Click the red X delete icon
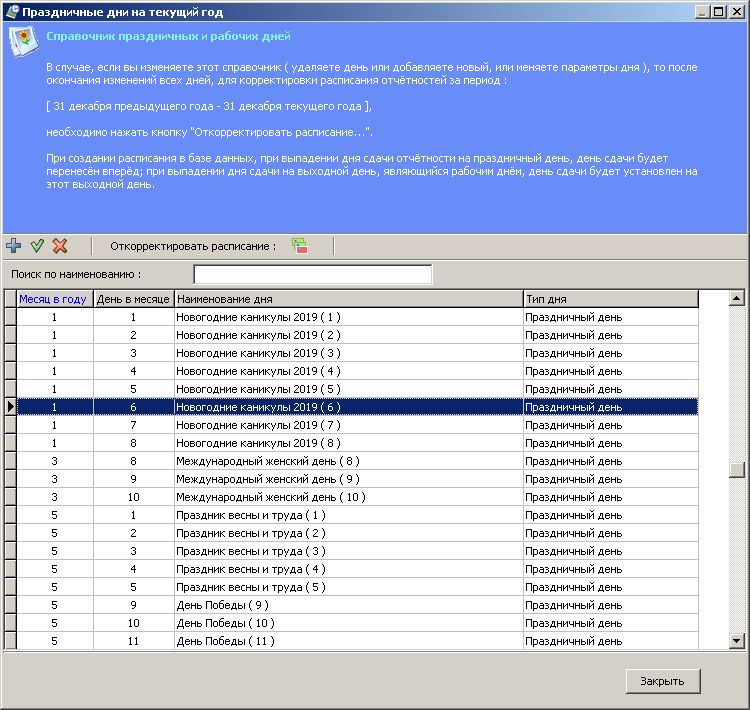750x710 pixels. point(60,246)
